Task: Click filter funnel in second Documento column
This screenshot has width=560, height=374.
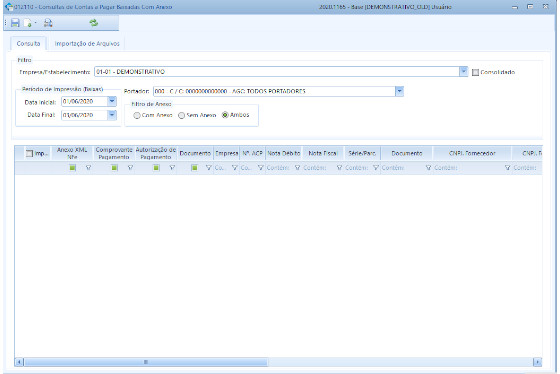Action: click(428, 168)
